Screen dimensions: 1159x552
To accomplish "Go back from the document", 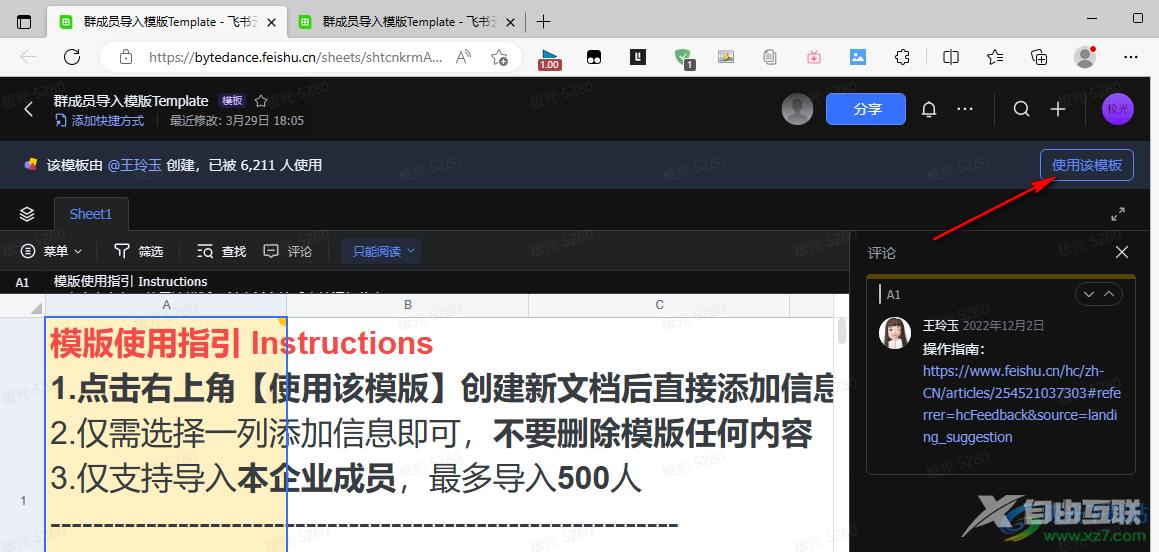I will [29, 109].
